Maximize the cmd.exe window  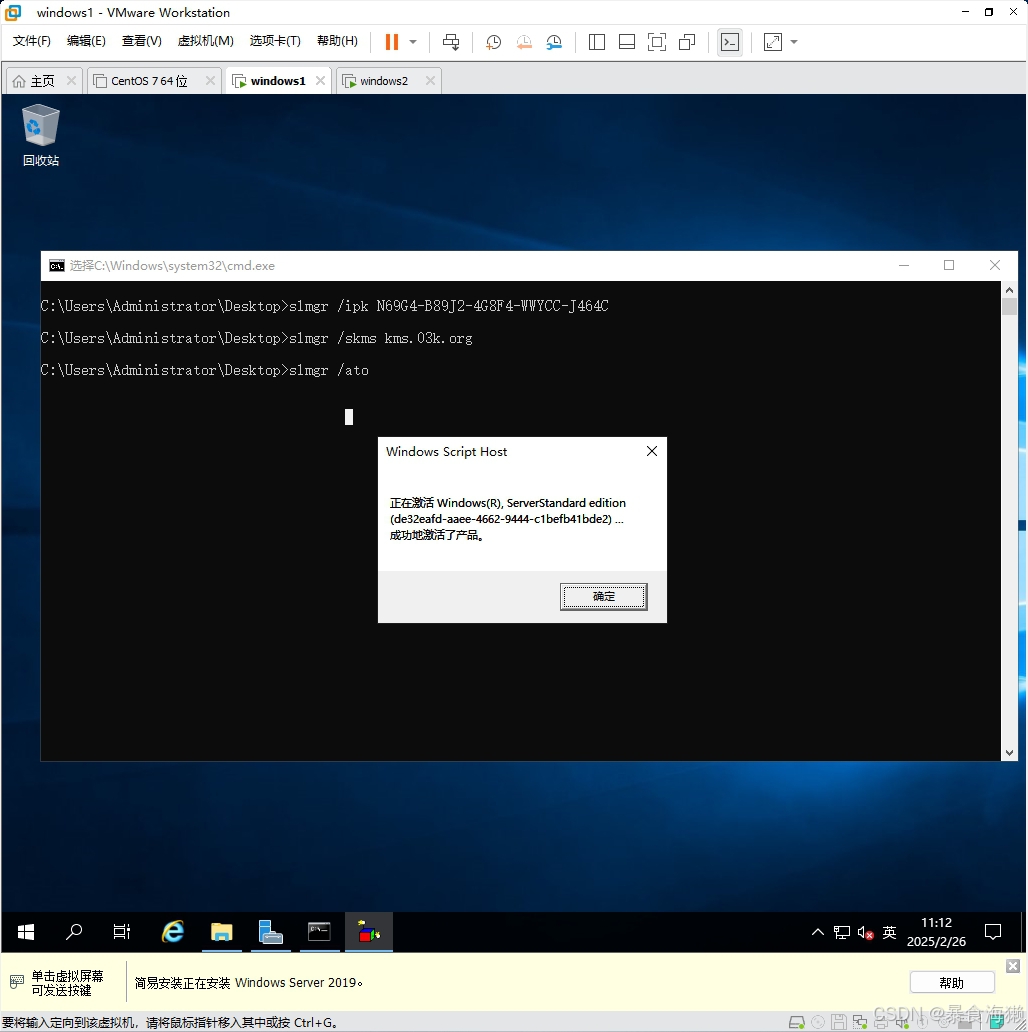click(x=949, y=265)
